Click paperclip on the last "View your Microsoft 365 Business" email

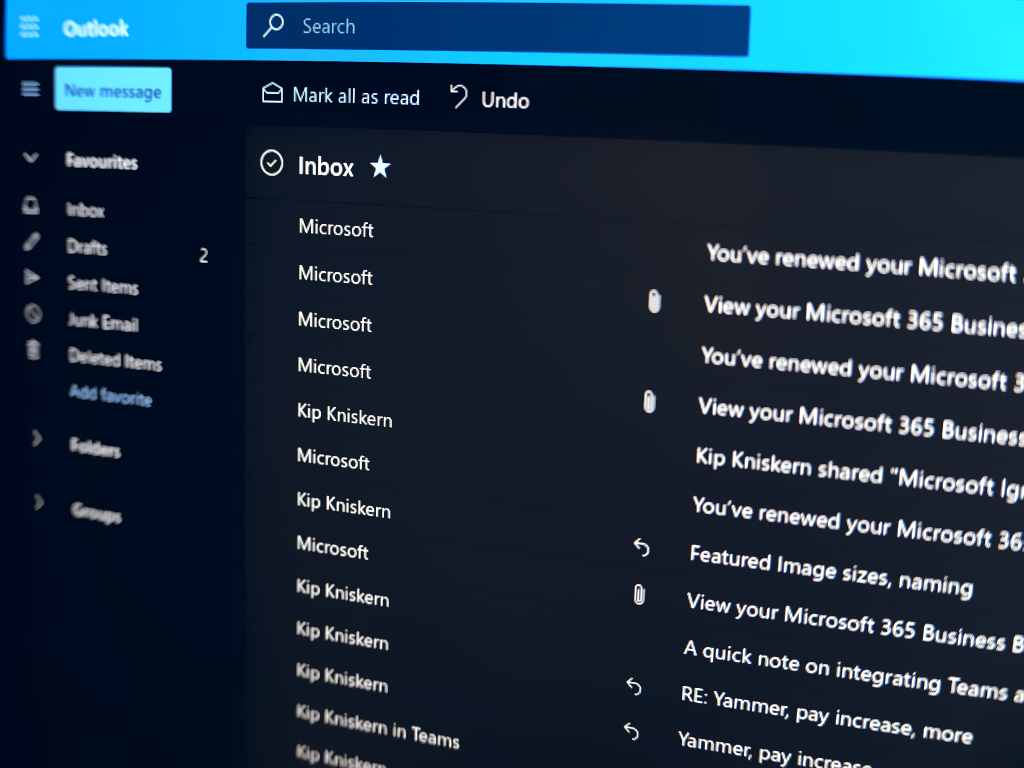(639, 595)
